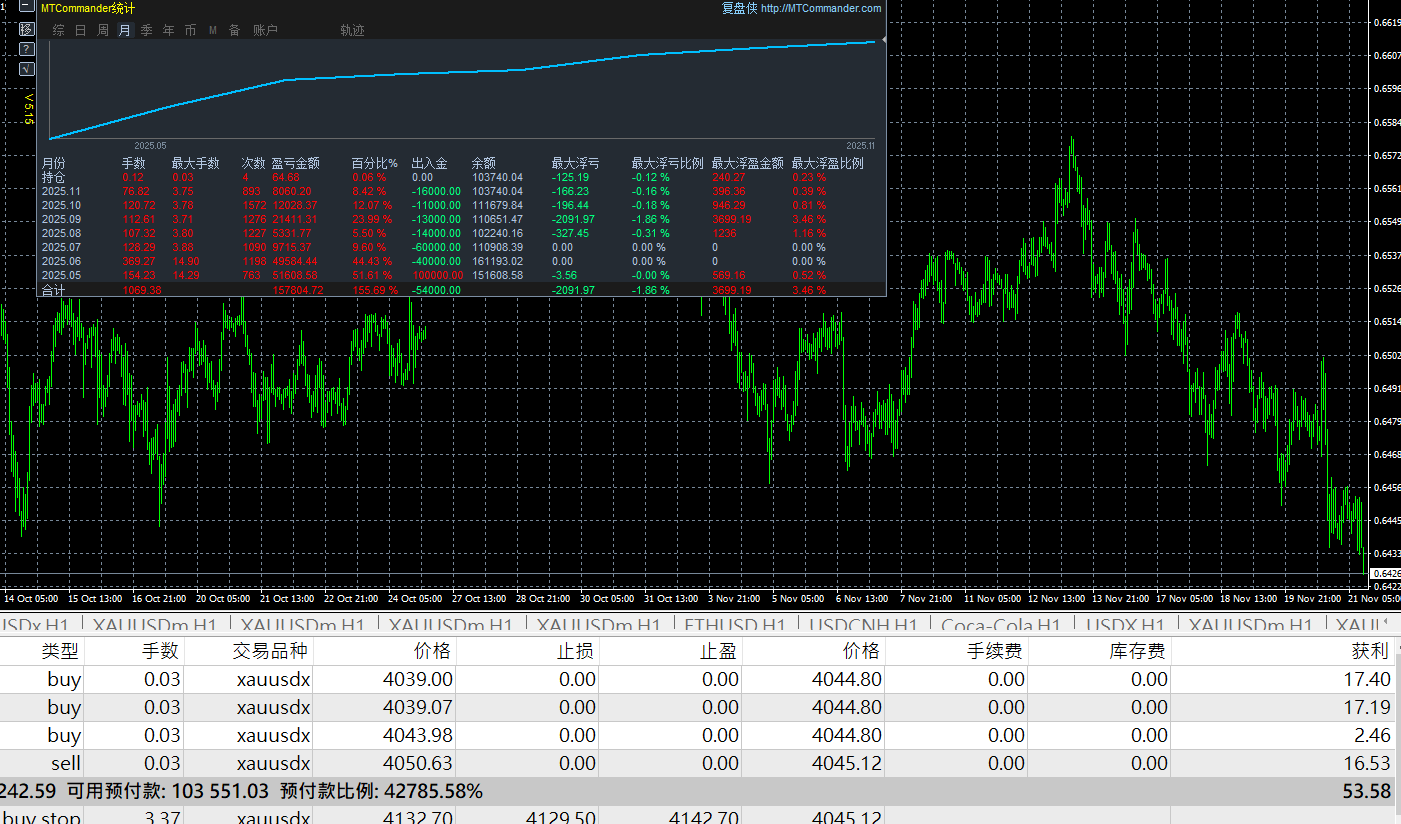Viewport: 1401px width, 824px height.
Task: Select the 日 daily statistics tab
Action: (80, 31)
